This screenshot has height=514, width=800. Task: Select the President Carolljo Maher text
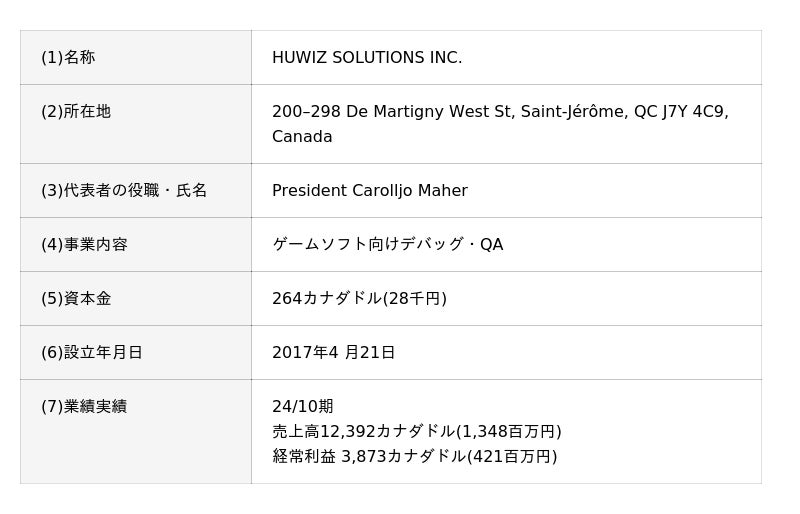tap(369, 191)
